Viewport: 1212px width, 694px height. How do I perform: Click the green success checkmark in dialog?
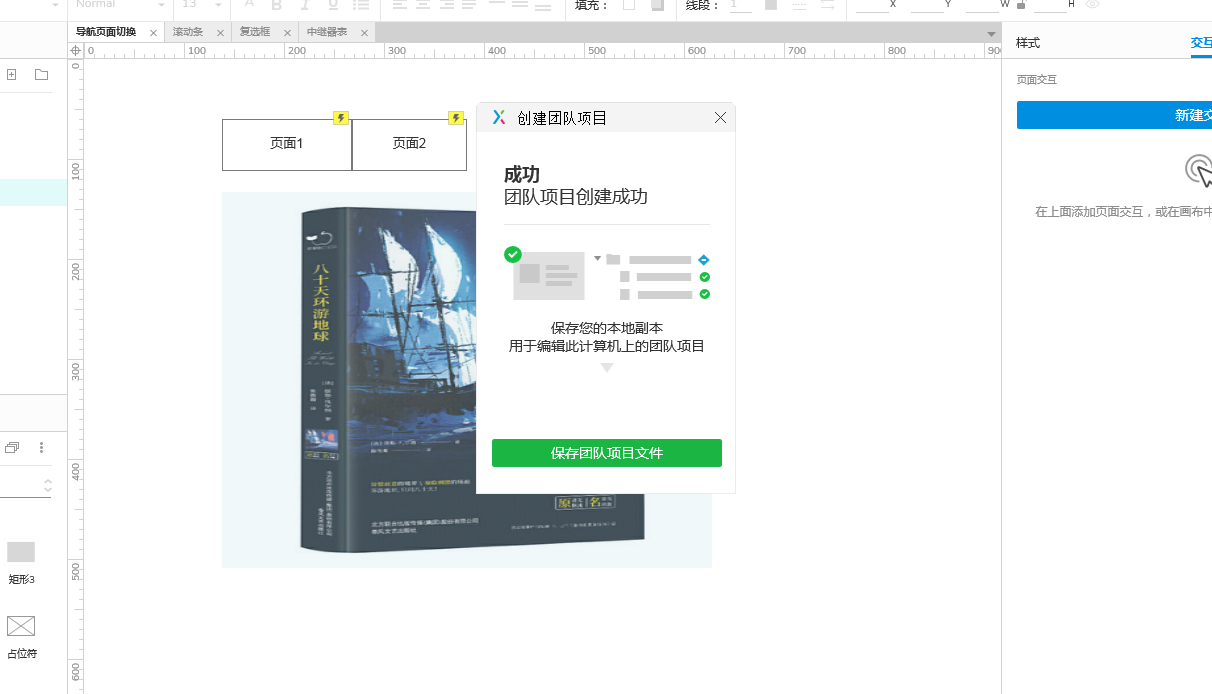coord(513,254)
